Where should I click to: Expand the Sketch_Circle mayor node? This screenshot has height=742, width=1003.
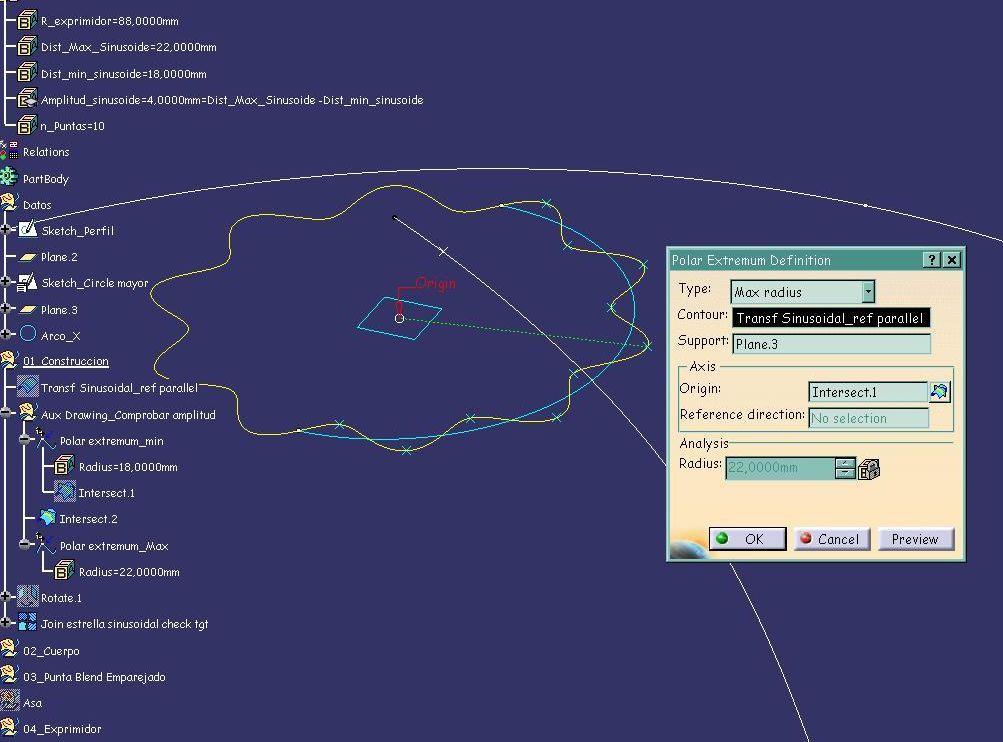tap(6, 282)
